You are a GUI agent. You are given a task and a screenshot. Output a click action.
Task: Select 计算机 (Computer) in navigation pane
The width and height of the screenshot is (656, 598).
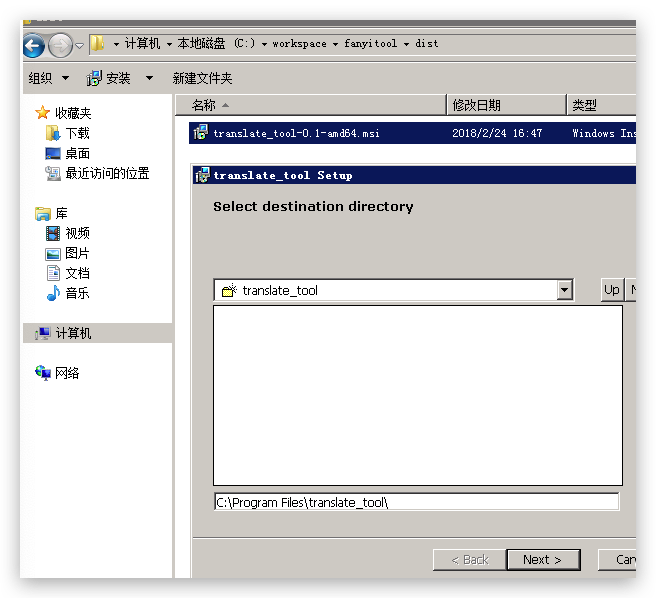pyautogui.click(x=73, y=333)
